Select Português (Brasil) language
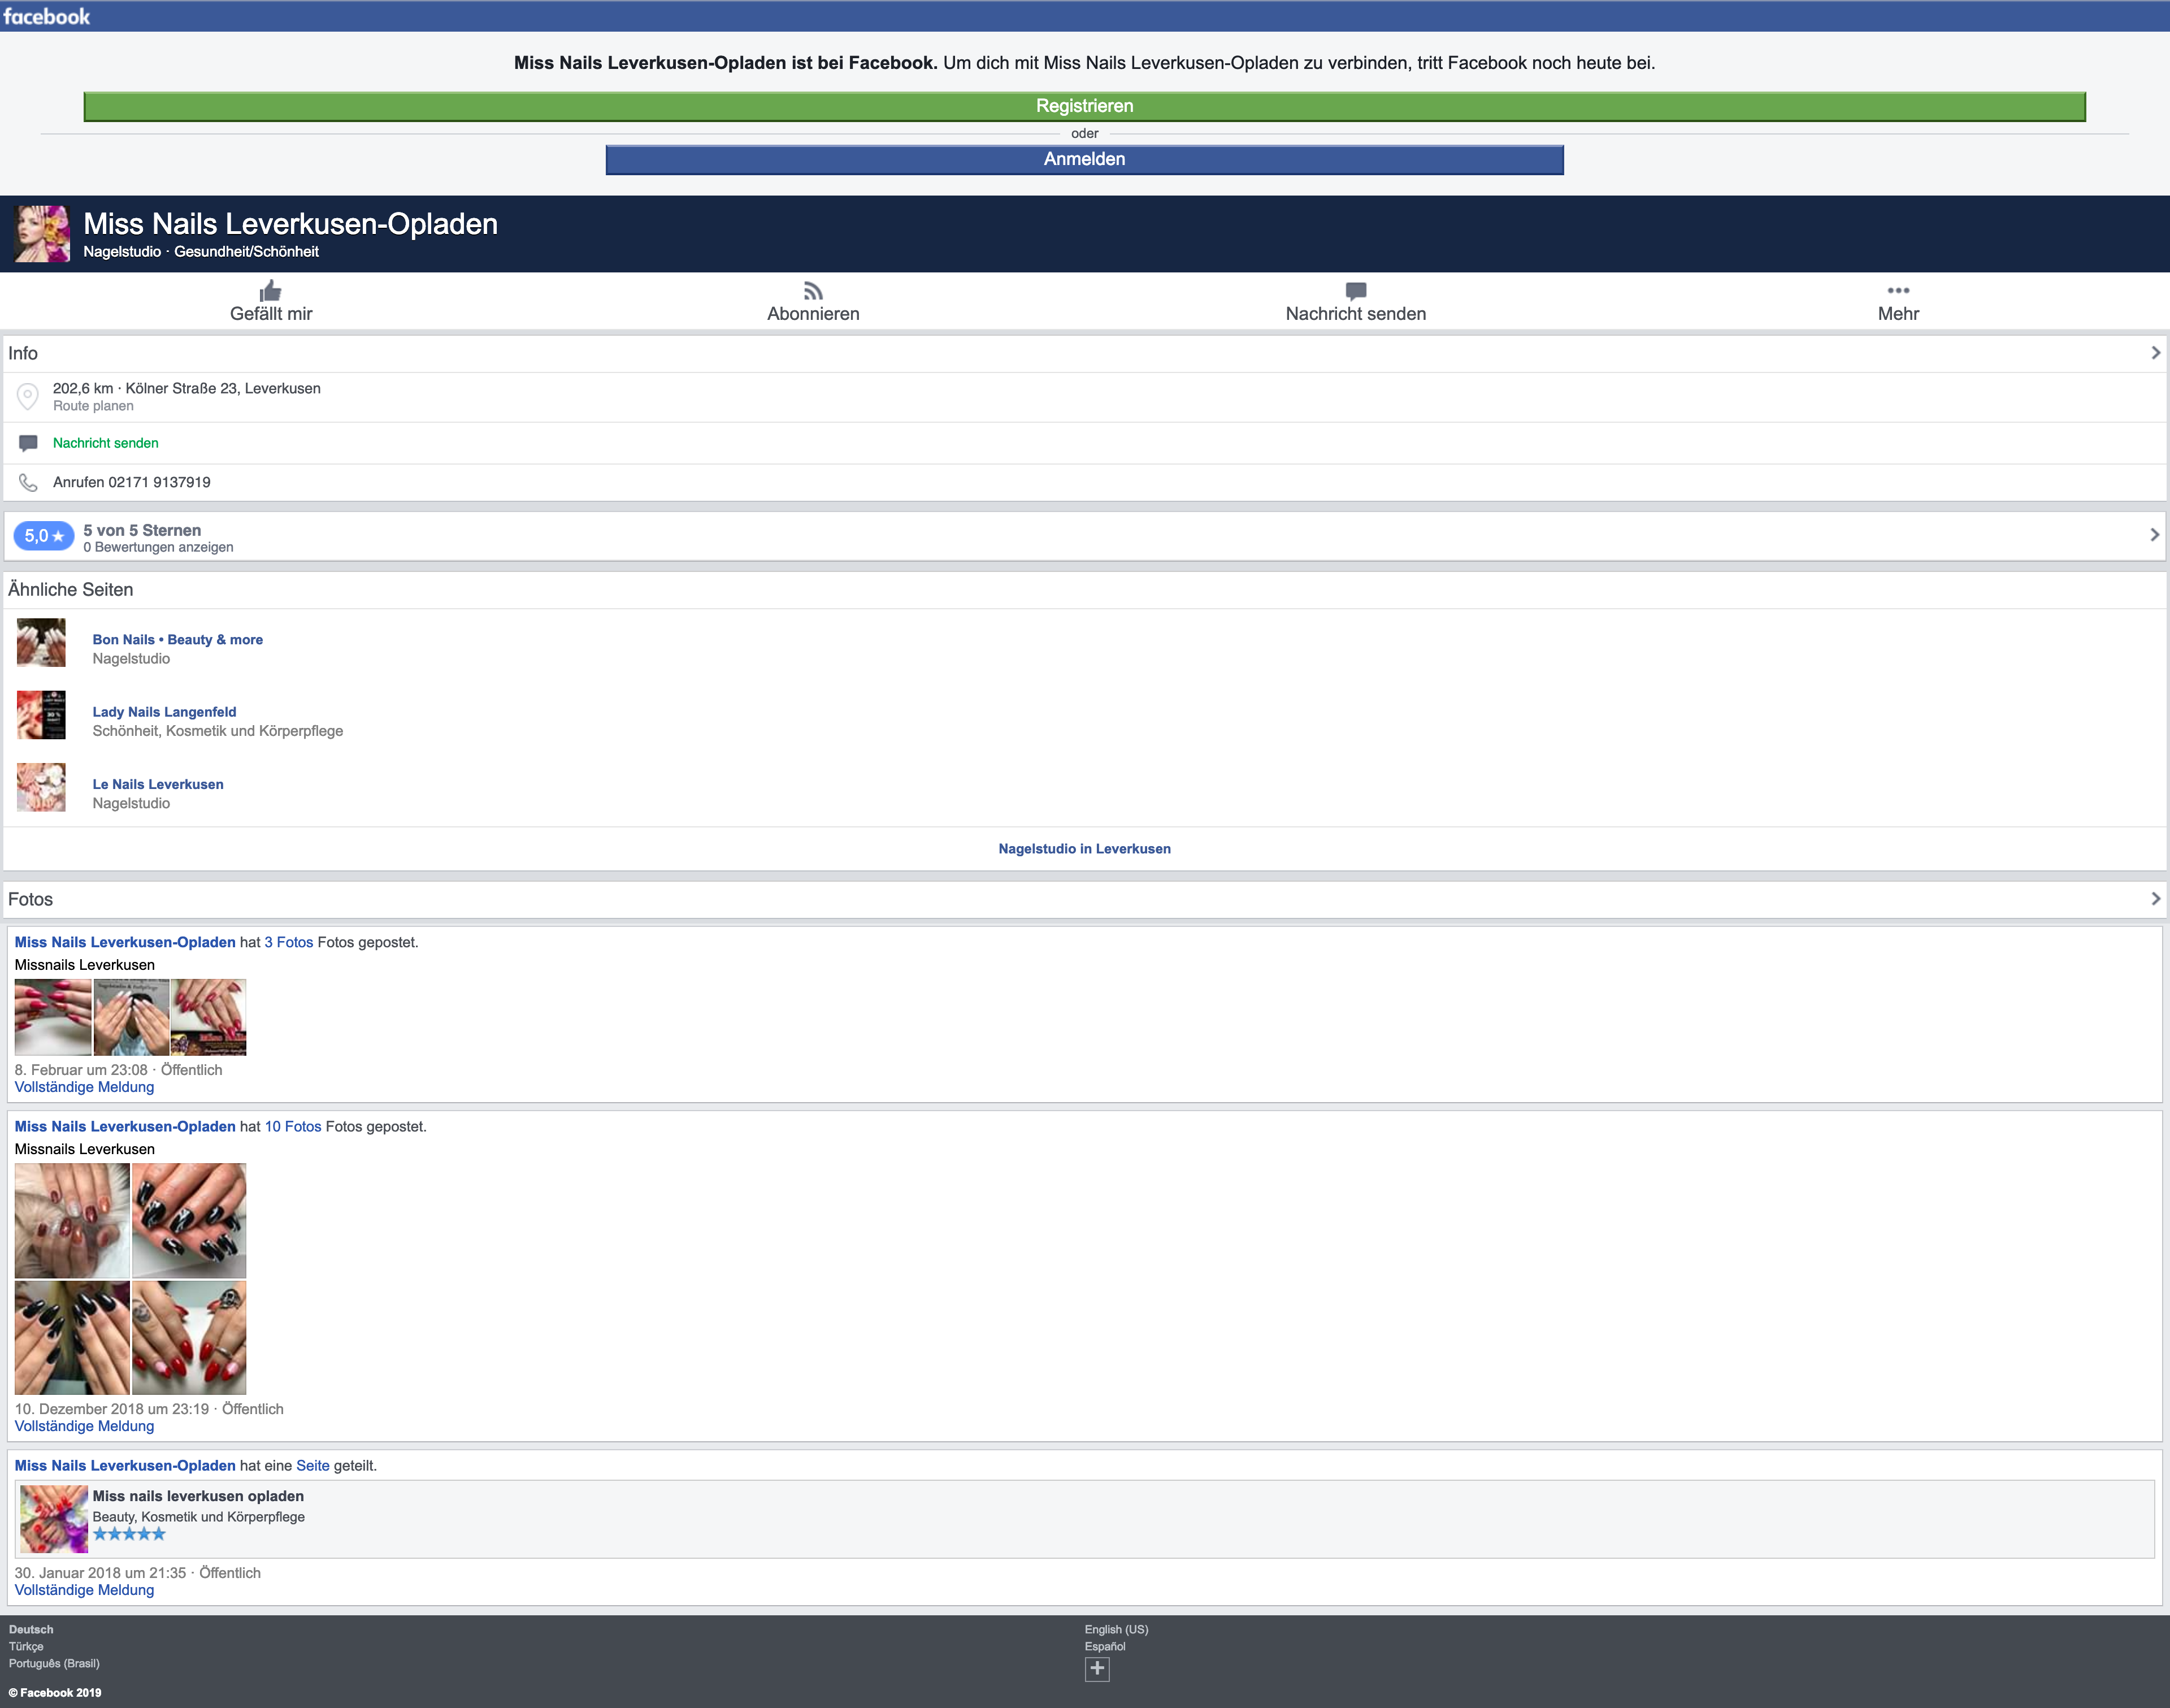Image resolution: width=2170 pixels, height=1708 pixels. (54, 1663)
